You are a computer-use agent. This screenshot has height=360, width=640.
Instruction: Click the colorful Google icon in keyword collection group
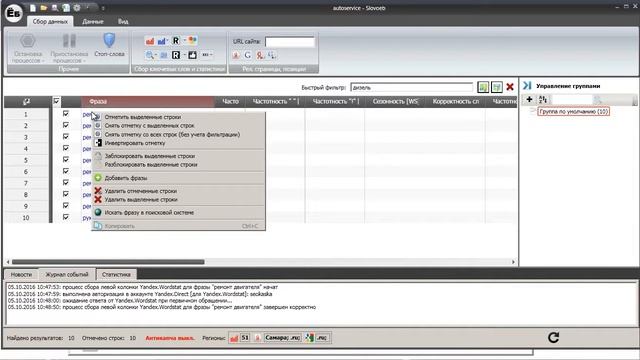click(x=193, y=40)
